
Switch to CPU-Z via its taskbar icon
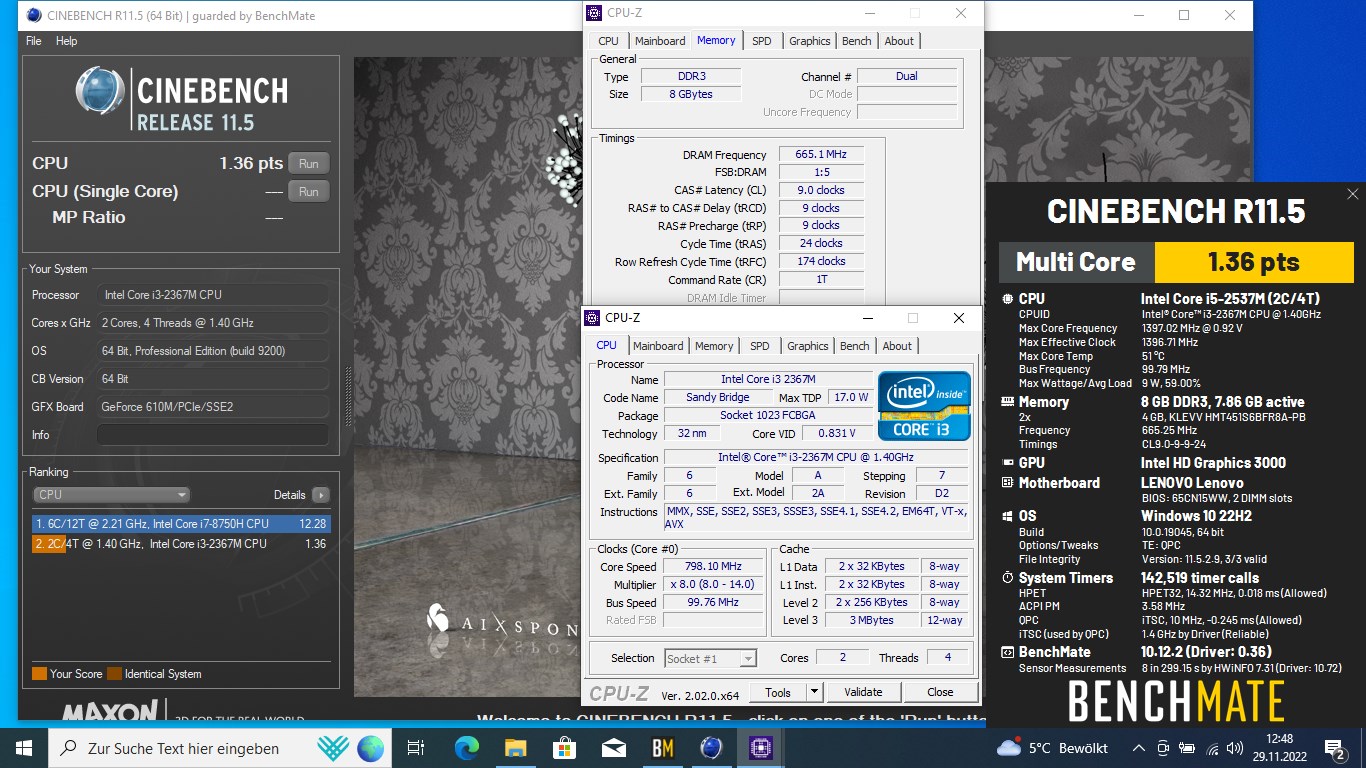click(760, 748)
